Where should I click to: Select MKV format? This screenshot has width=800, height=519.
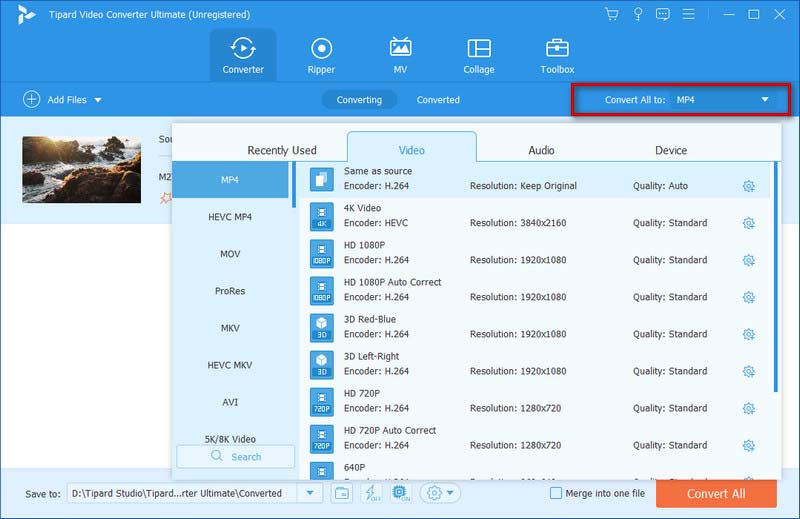click(x=230, y=328)
